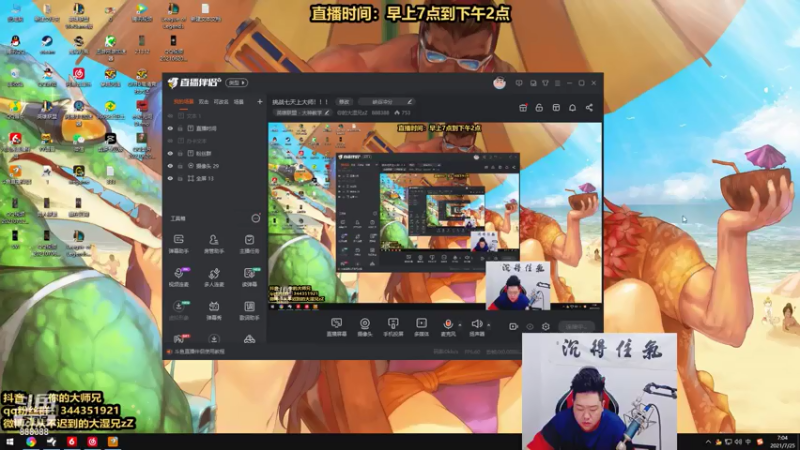This screenshot has width=800, height=450.
Task: Toggle lock on the 摄像头 29 layer
Action: pos(180,166)
